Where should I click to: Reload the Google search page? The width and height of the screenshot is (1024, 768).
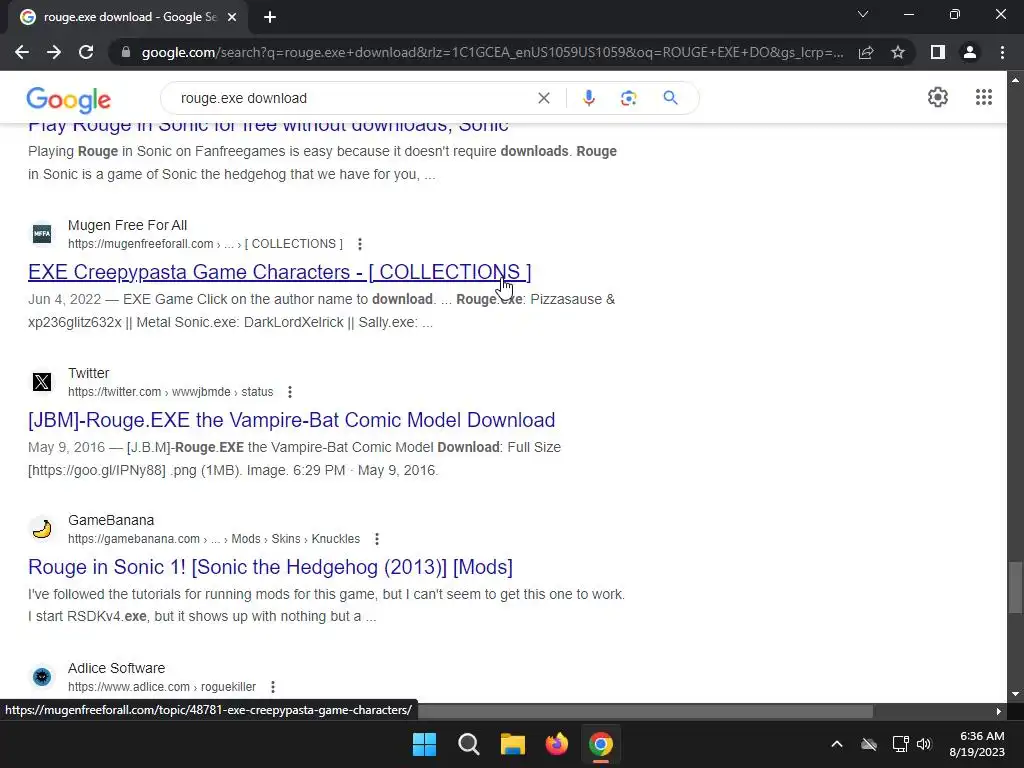coord(86,52)
